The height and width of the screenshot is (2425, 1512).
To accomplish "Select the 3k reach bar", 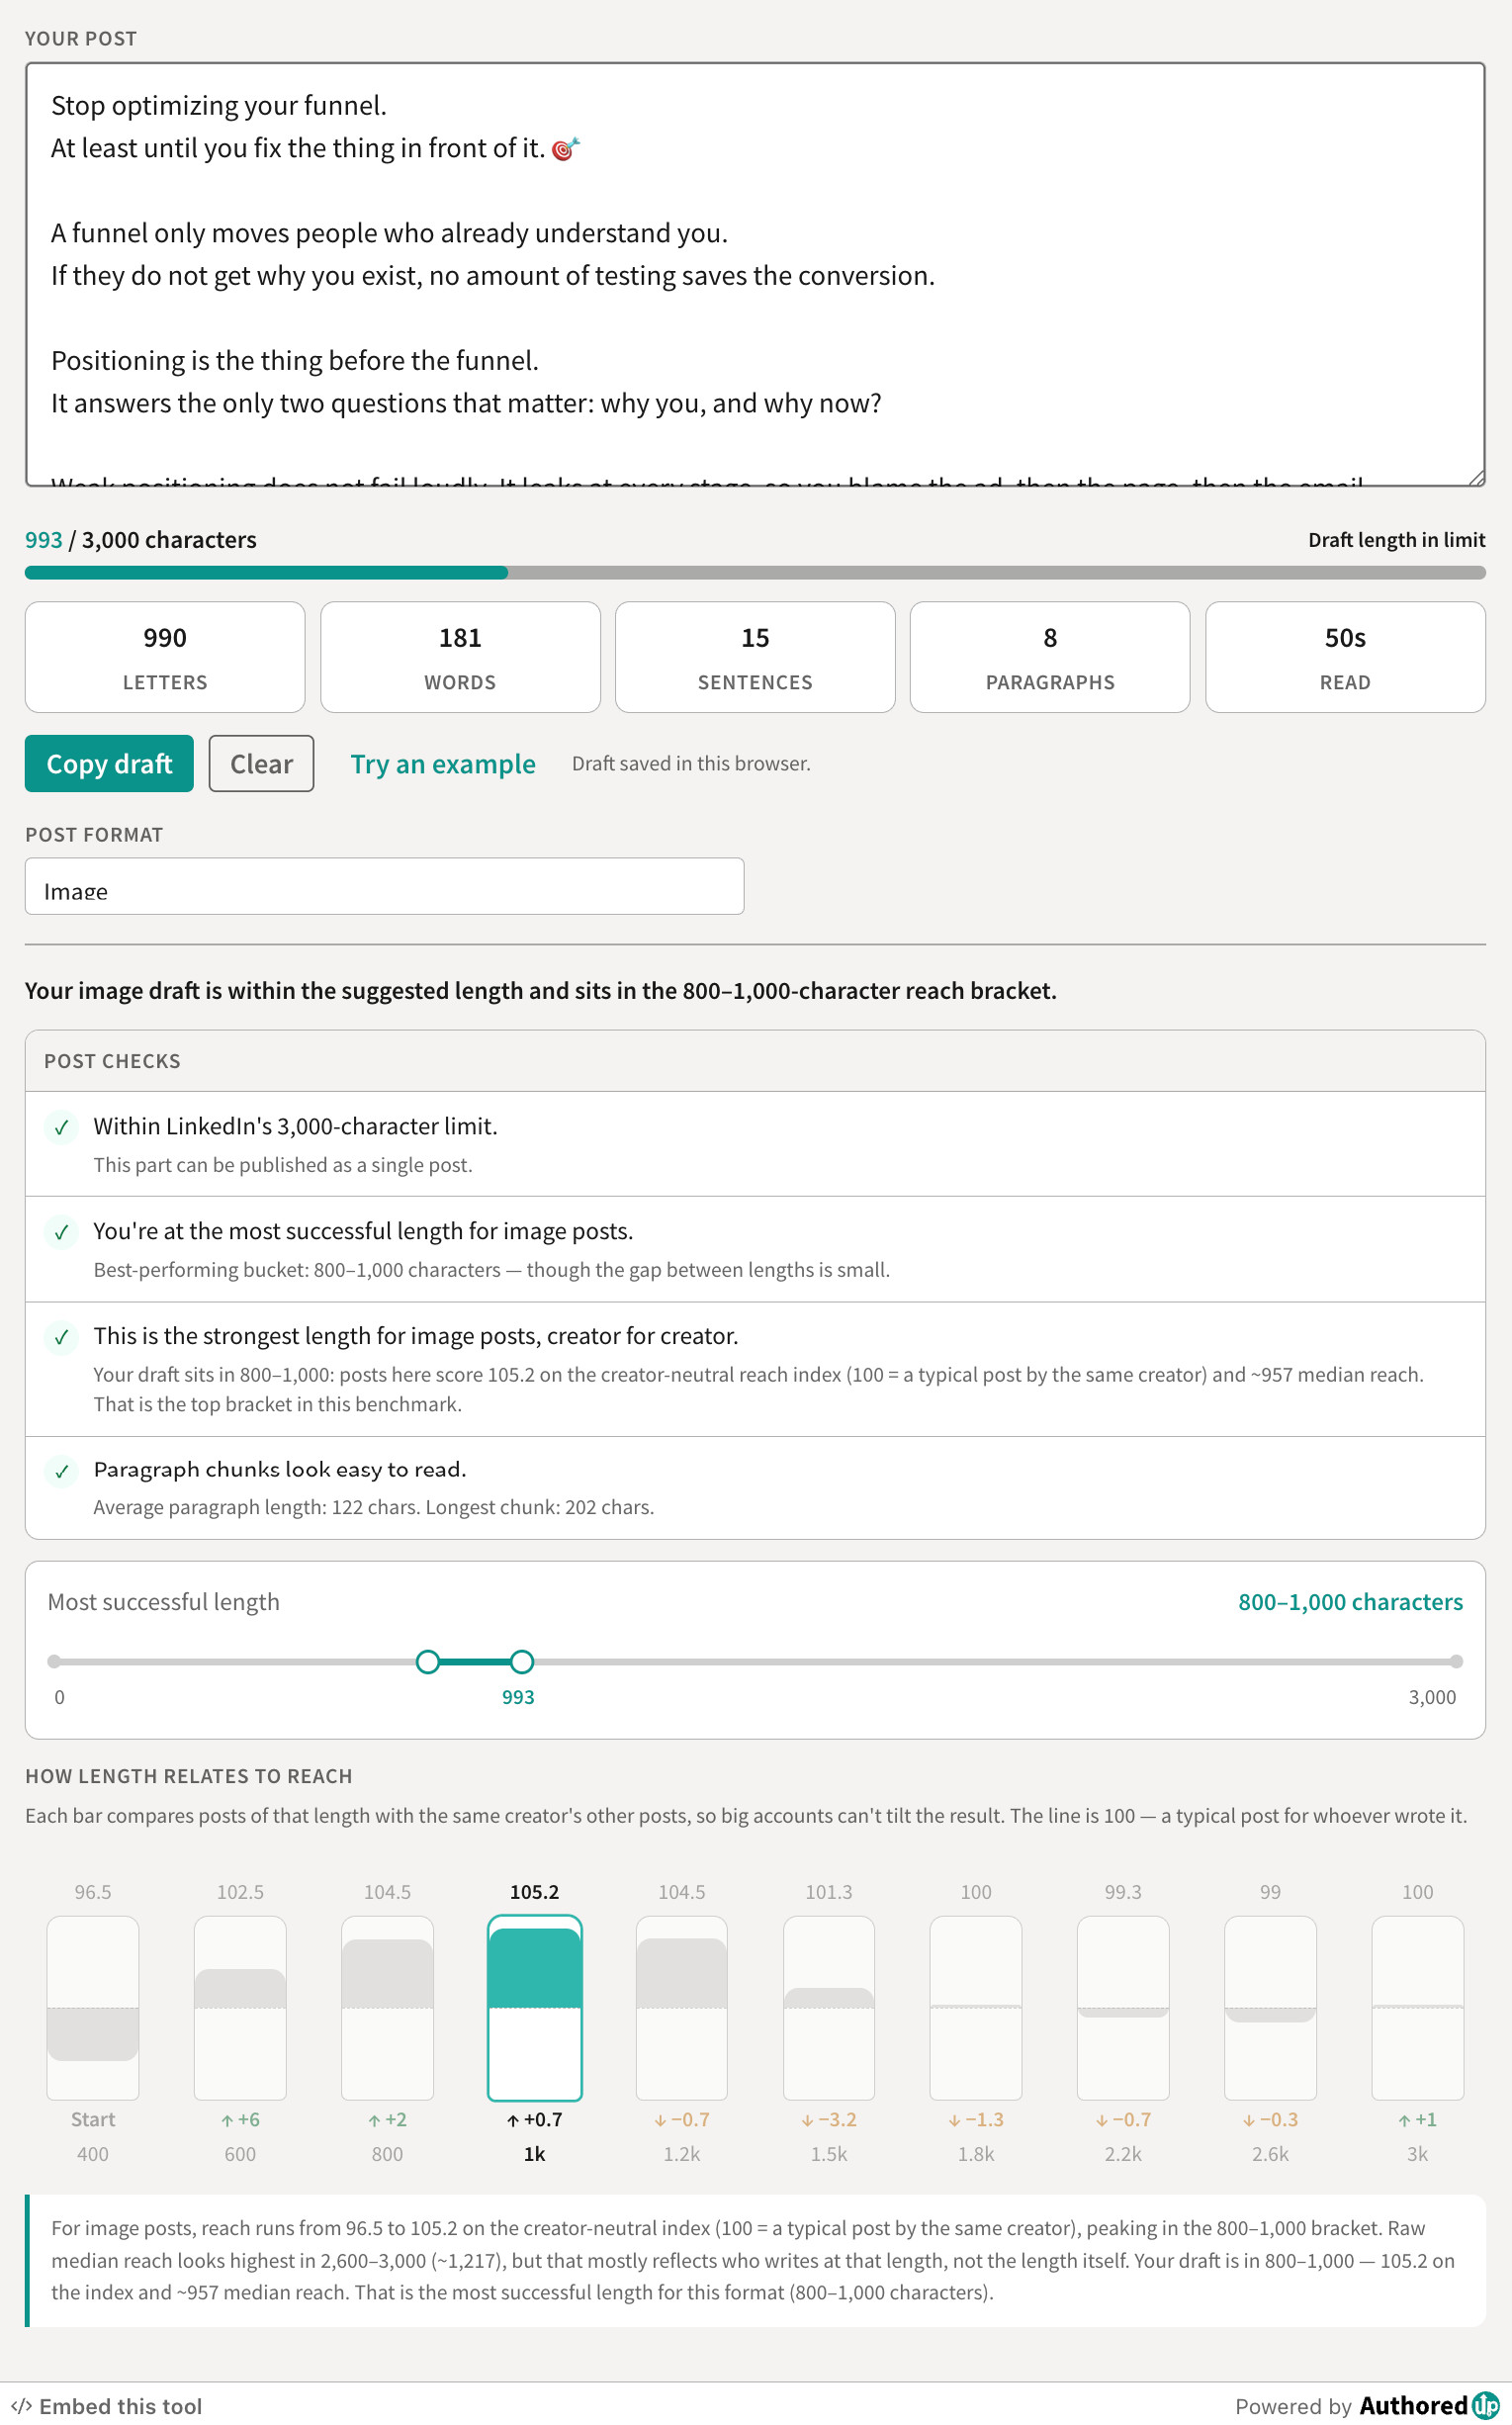I will [x=1417, y=2008].
